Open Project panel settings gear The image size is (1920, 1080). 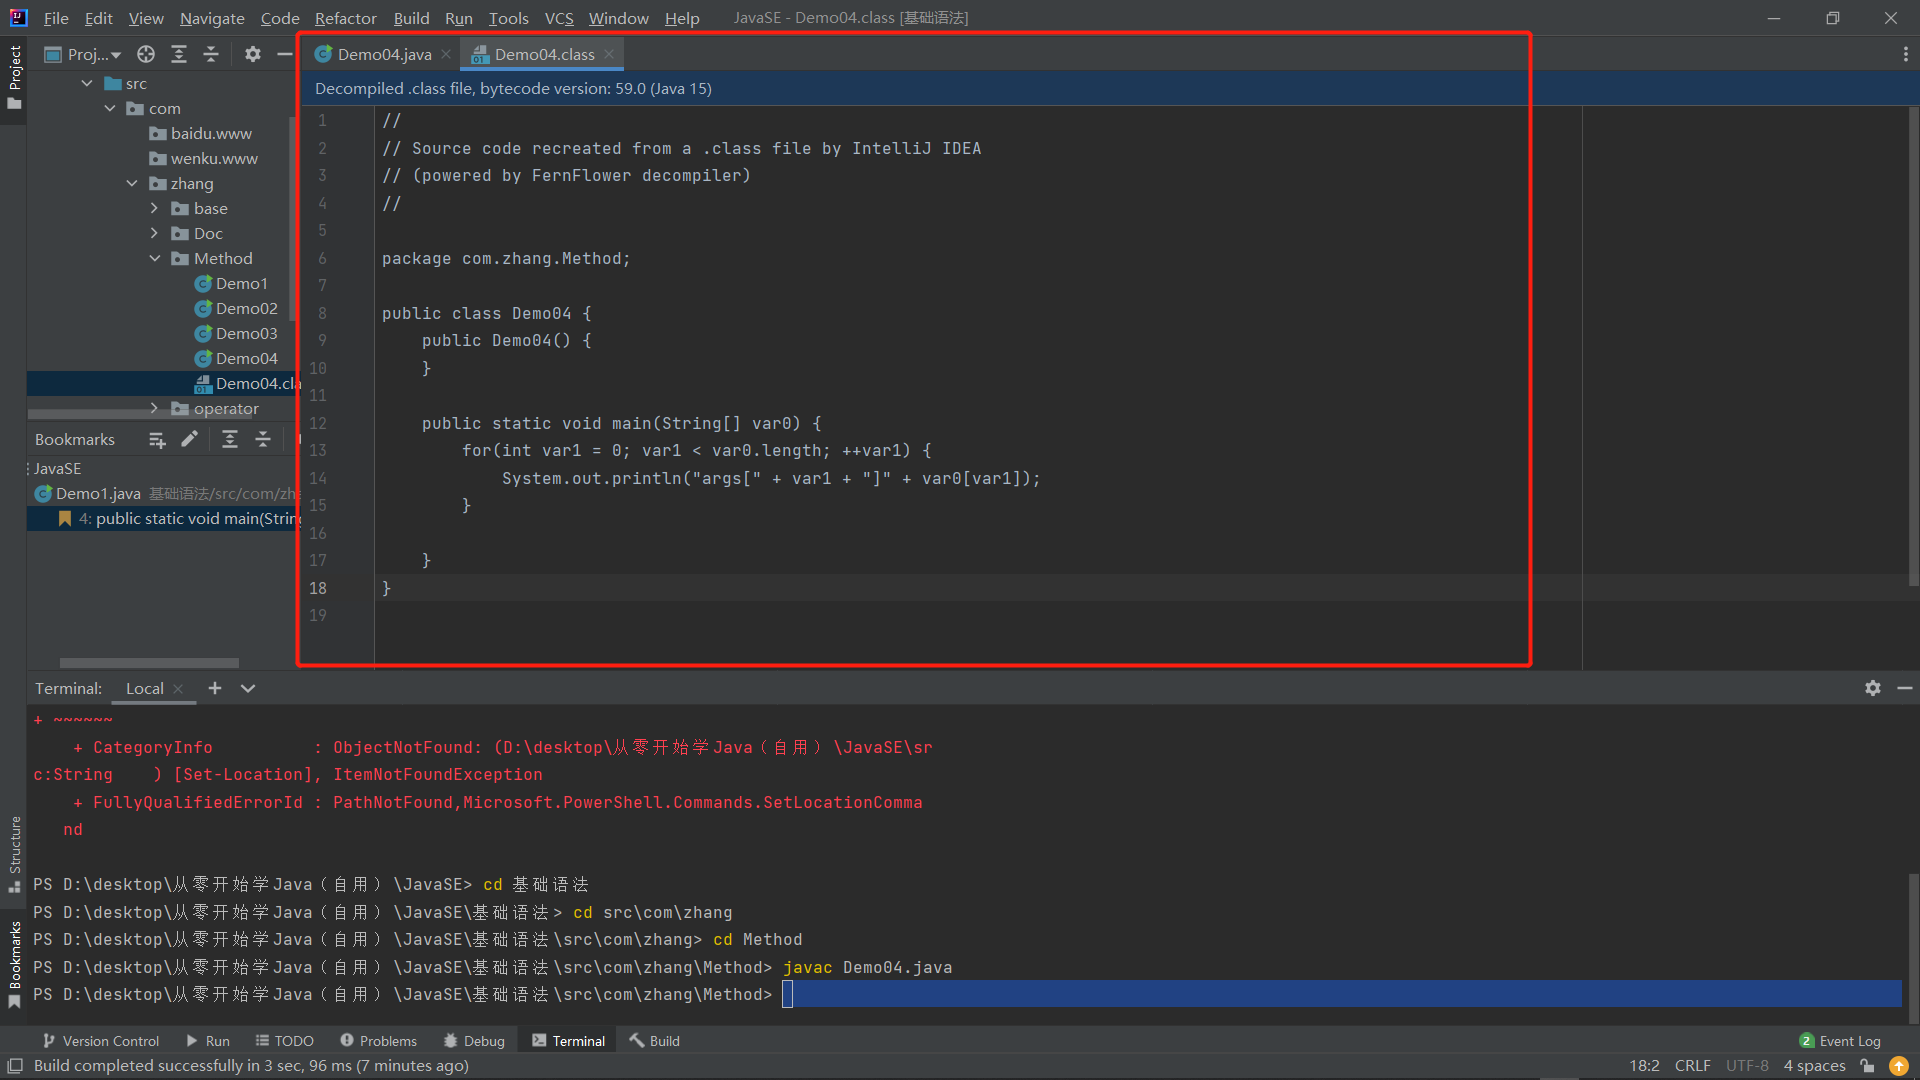coord(253,54)
